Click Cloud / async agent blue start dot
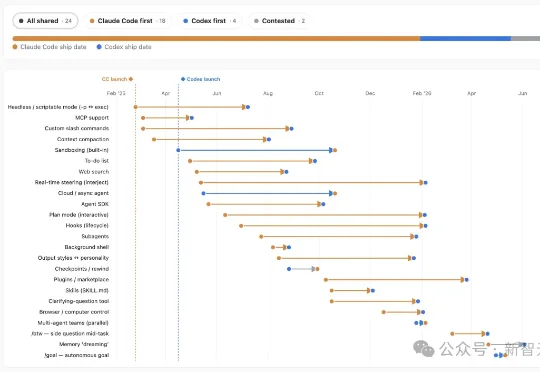Screen dimensions: 540x372 204,193
